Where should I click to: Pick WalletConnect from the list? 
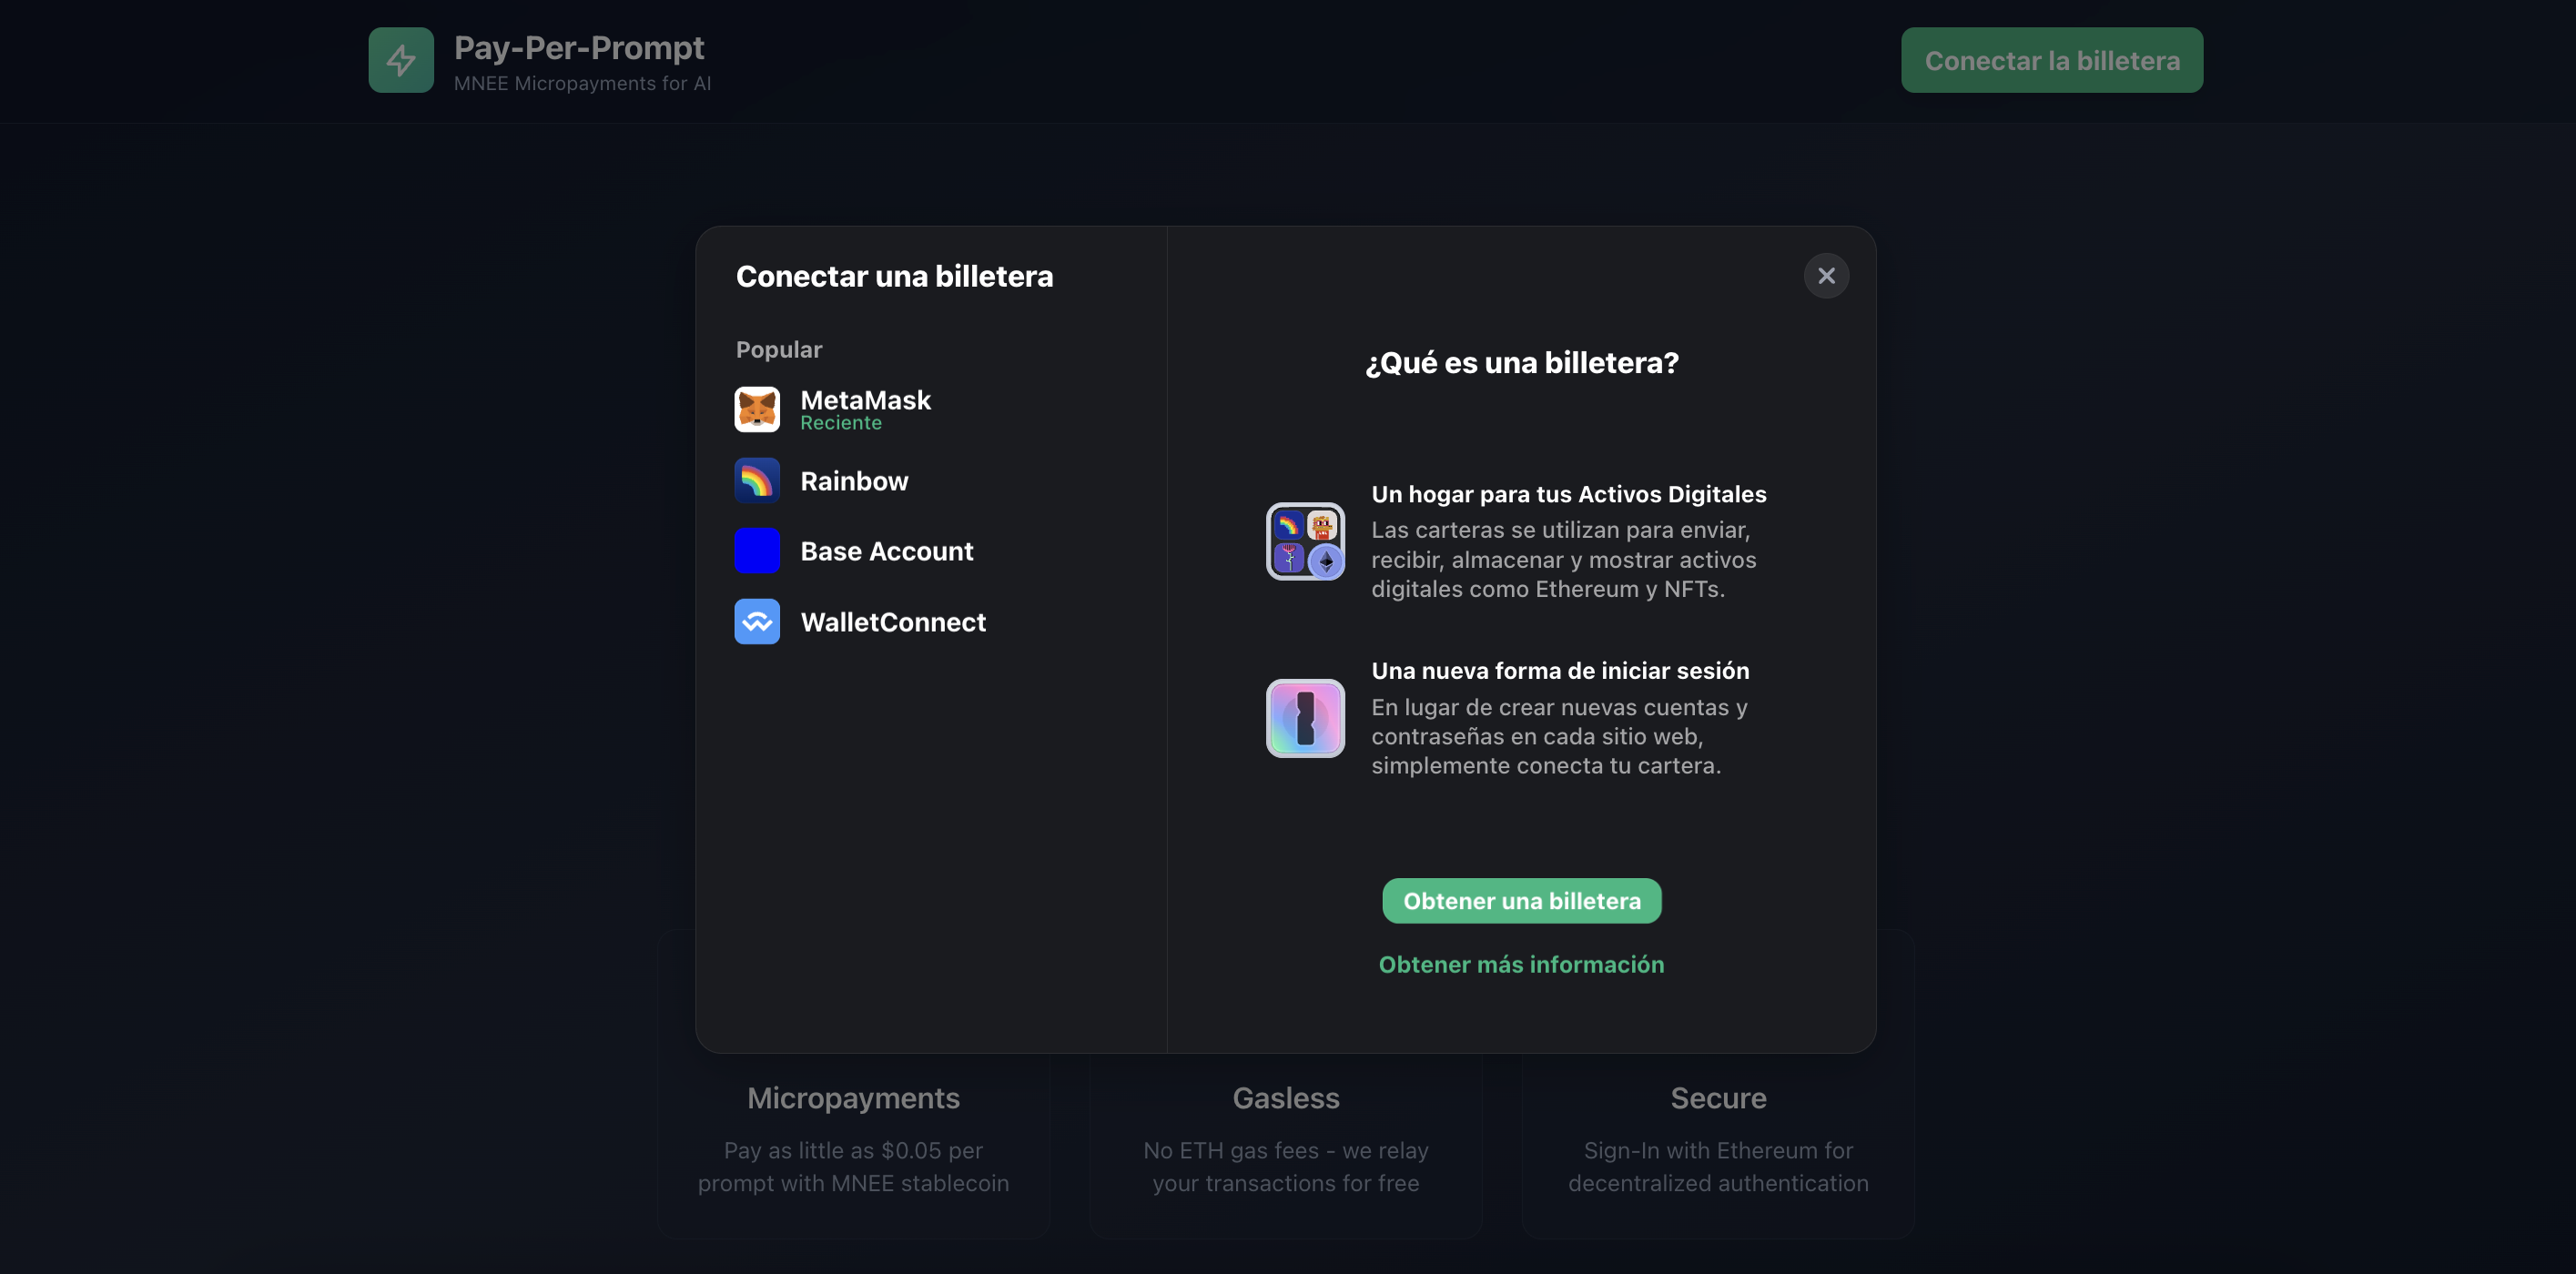tap(893, 622)
